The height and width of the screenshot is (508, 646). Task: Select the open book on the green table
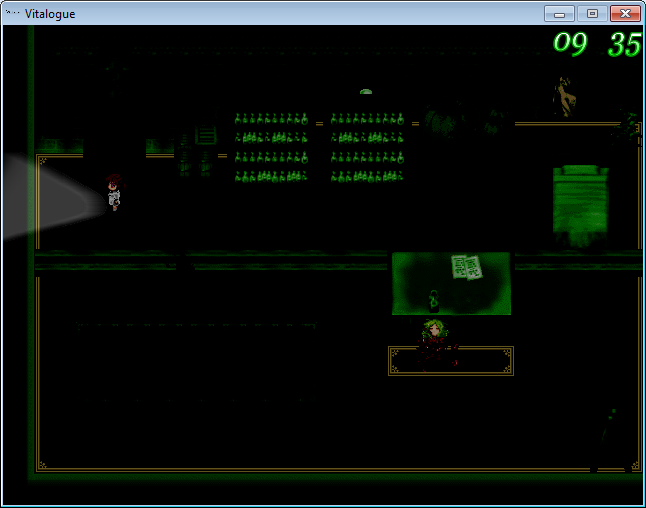466,267
